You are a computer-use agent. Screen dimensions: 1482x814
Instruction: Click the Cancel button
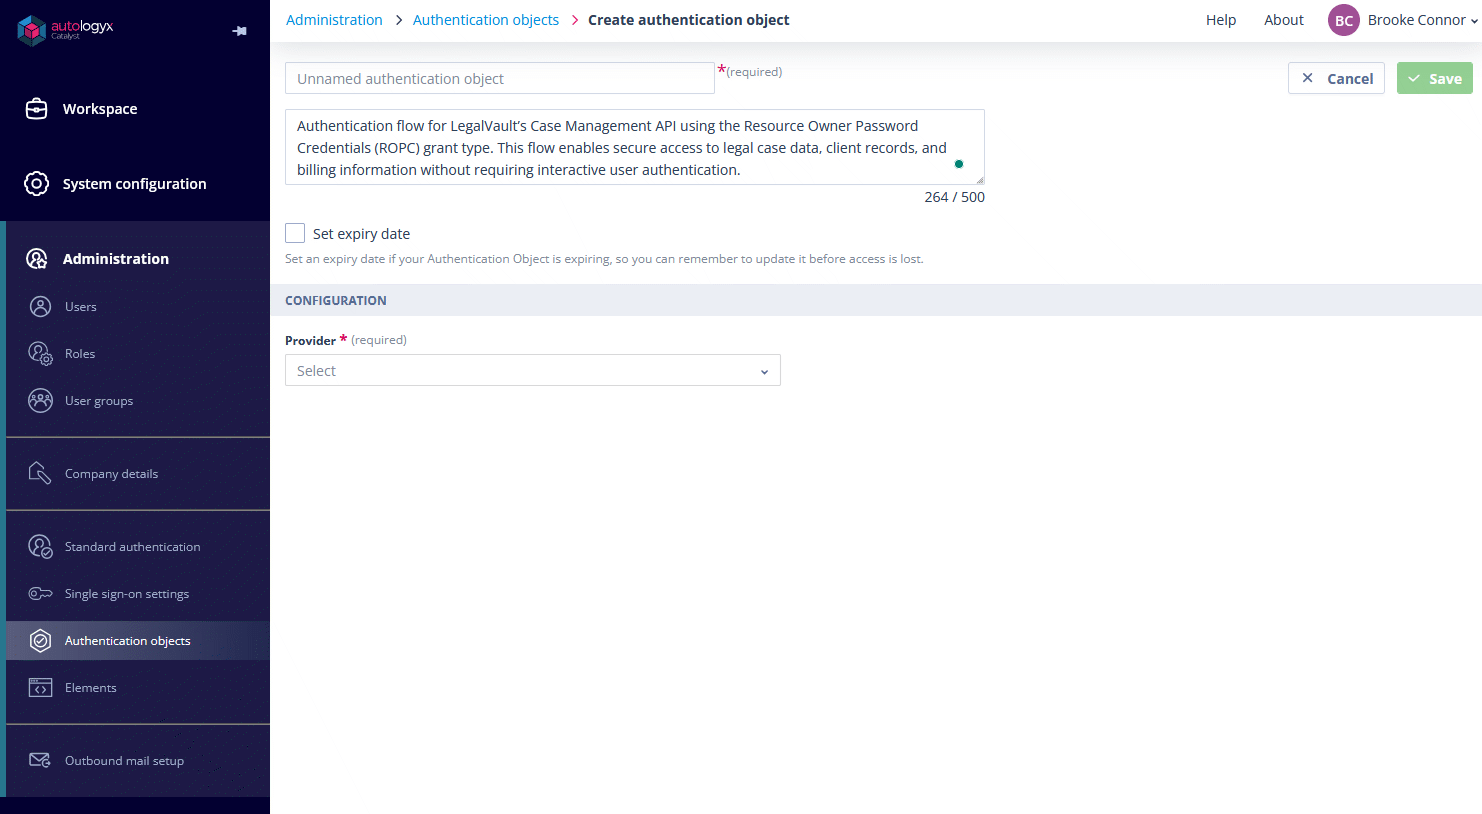(x=1336, y=78)
